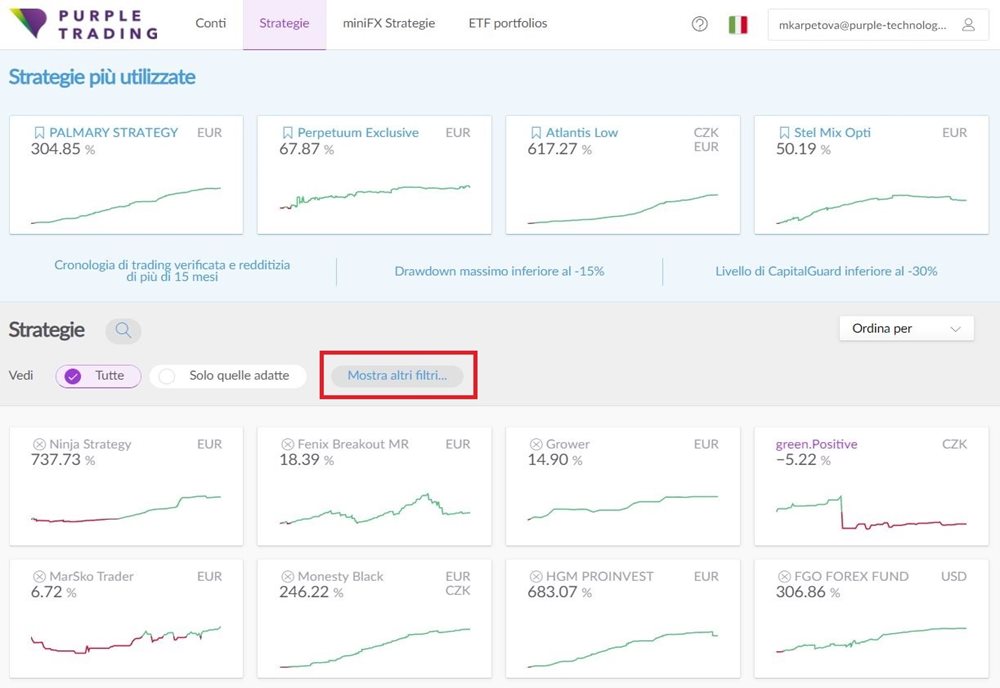The height and width of the screenshot is (688, 1000).
Task: Click HGM PROINVEST title
Action: (x=599, y=576)
